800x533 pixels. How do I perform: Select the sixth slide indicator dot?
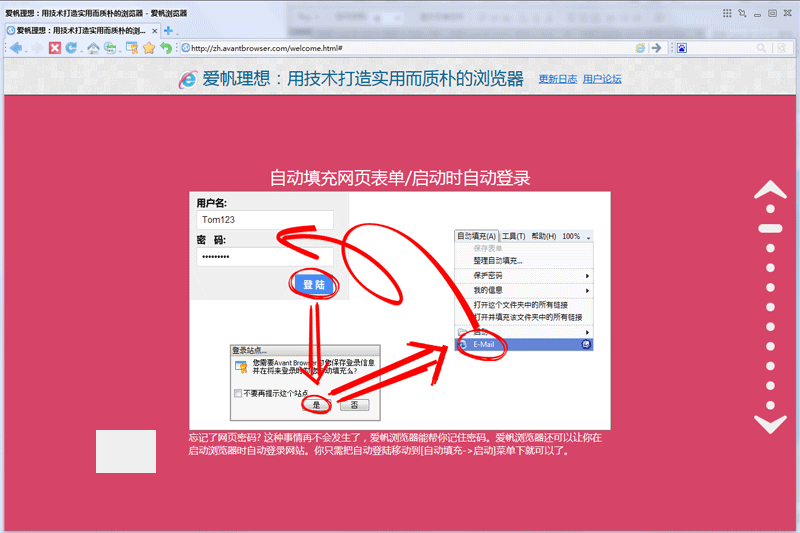click(x=770, y=307)
